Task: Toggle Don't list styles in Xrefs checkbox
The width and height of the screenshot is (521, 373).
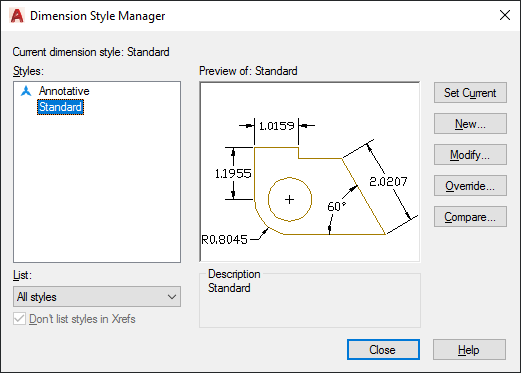Action: click(19, 319)
